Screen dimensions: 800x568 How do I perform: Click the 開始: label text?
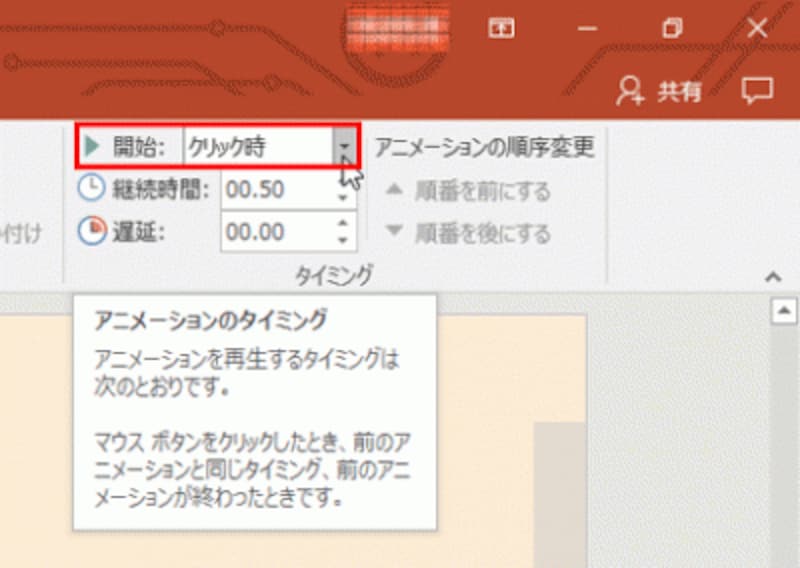click(x=139, y=147)
